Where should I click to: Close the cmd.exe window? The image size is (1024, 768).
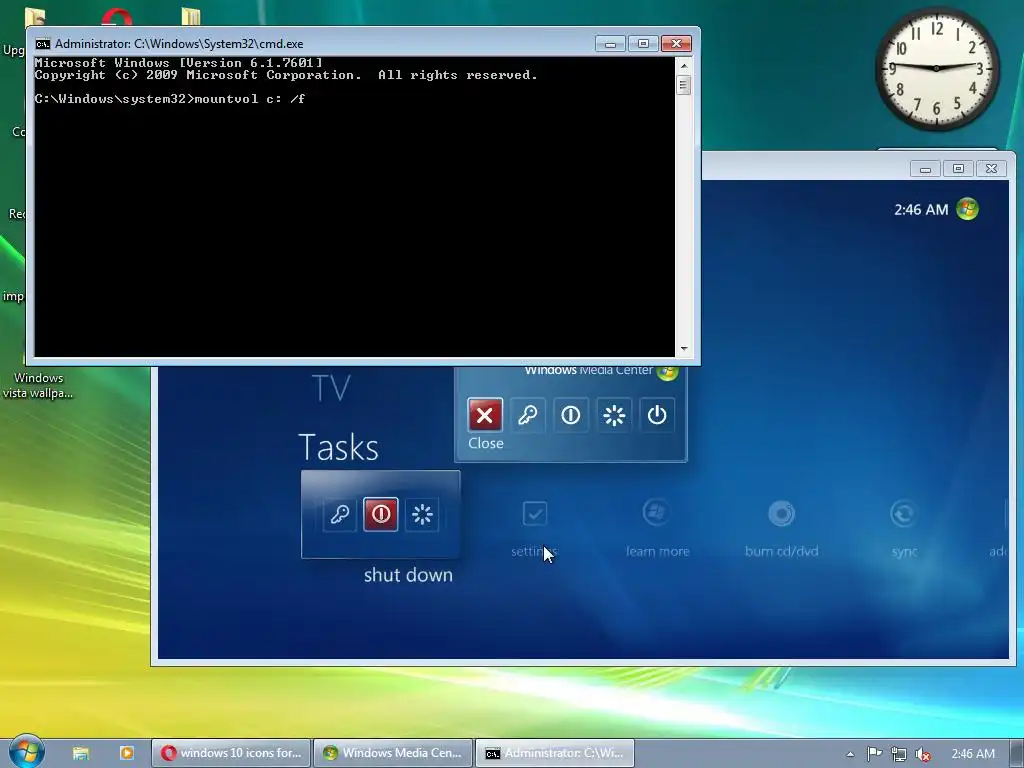tap(676, 44)
